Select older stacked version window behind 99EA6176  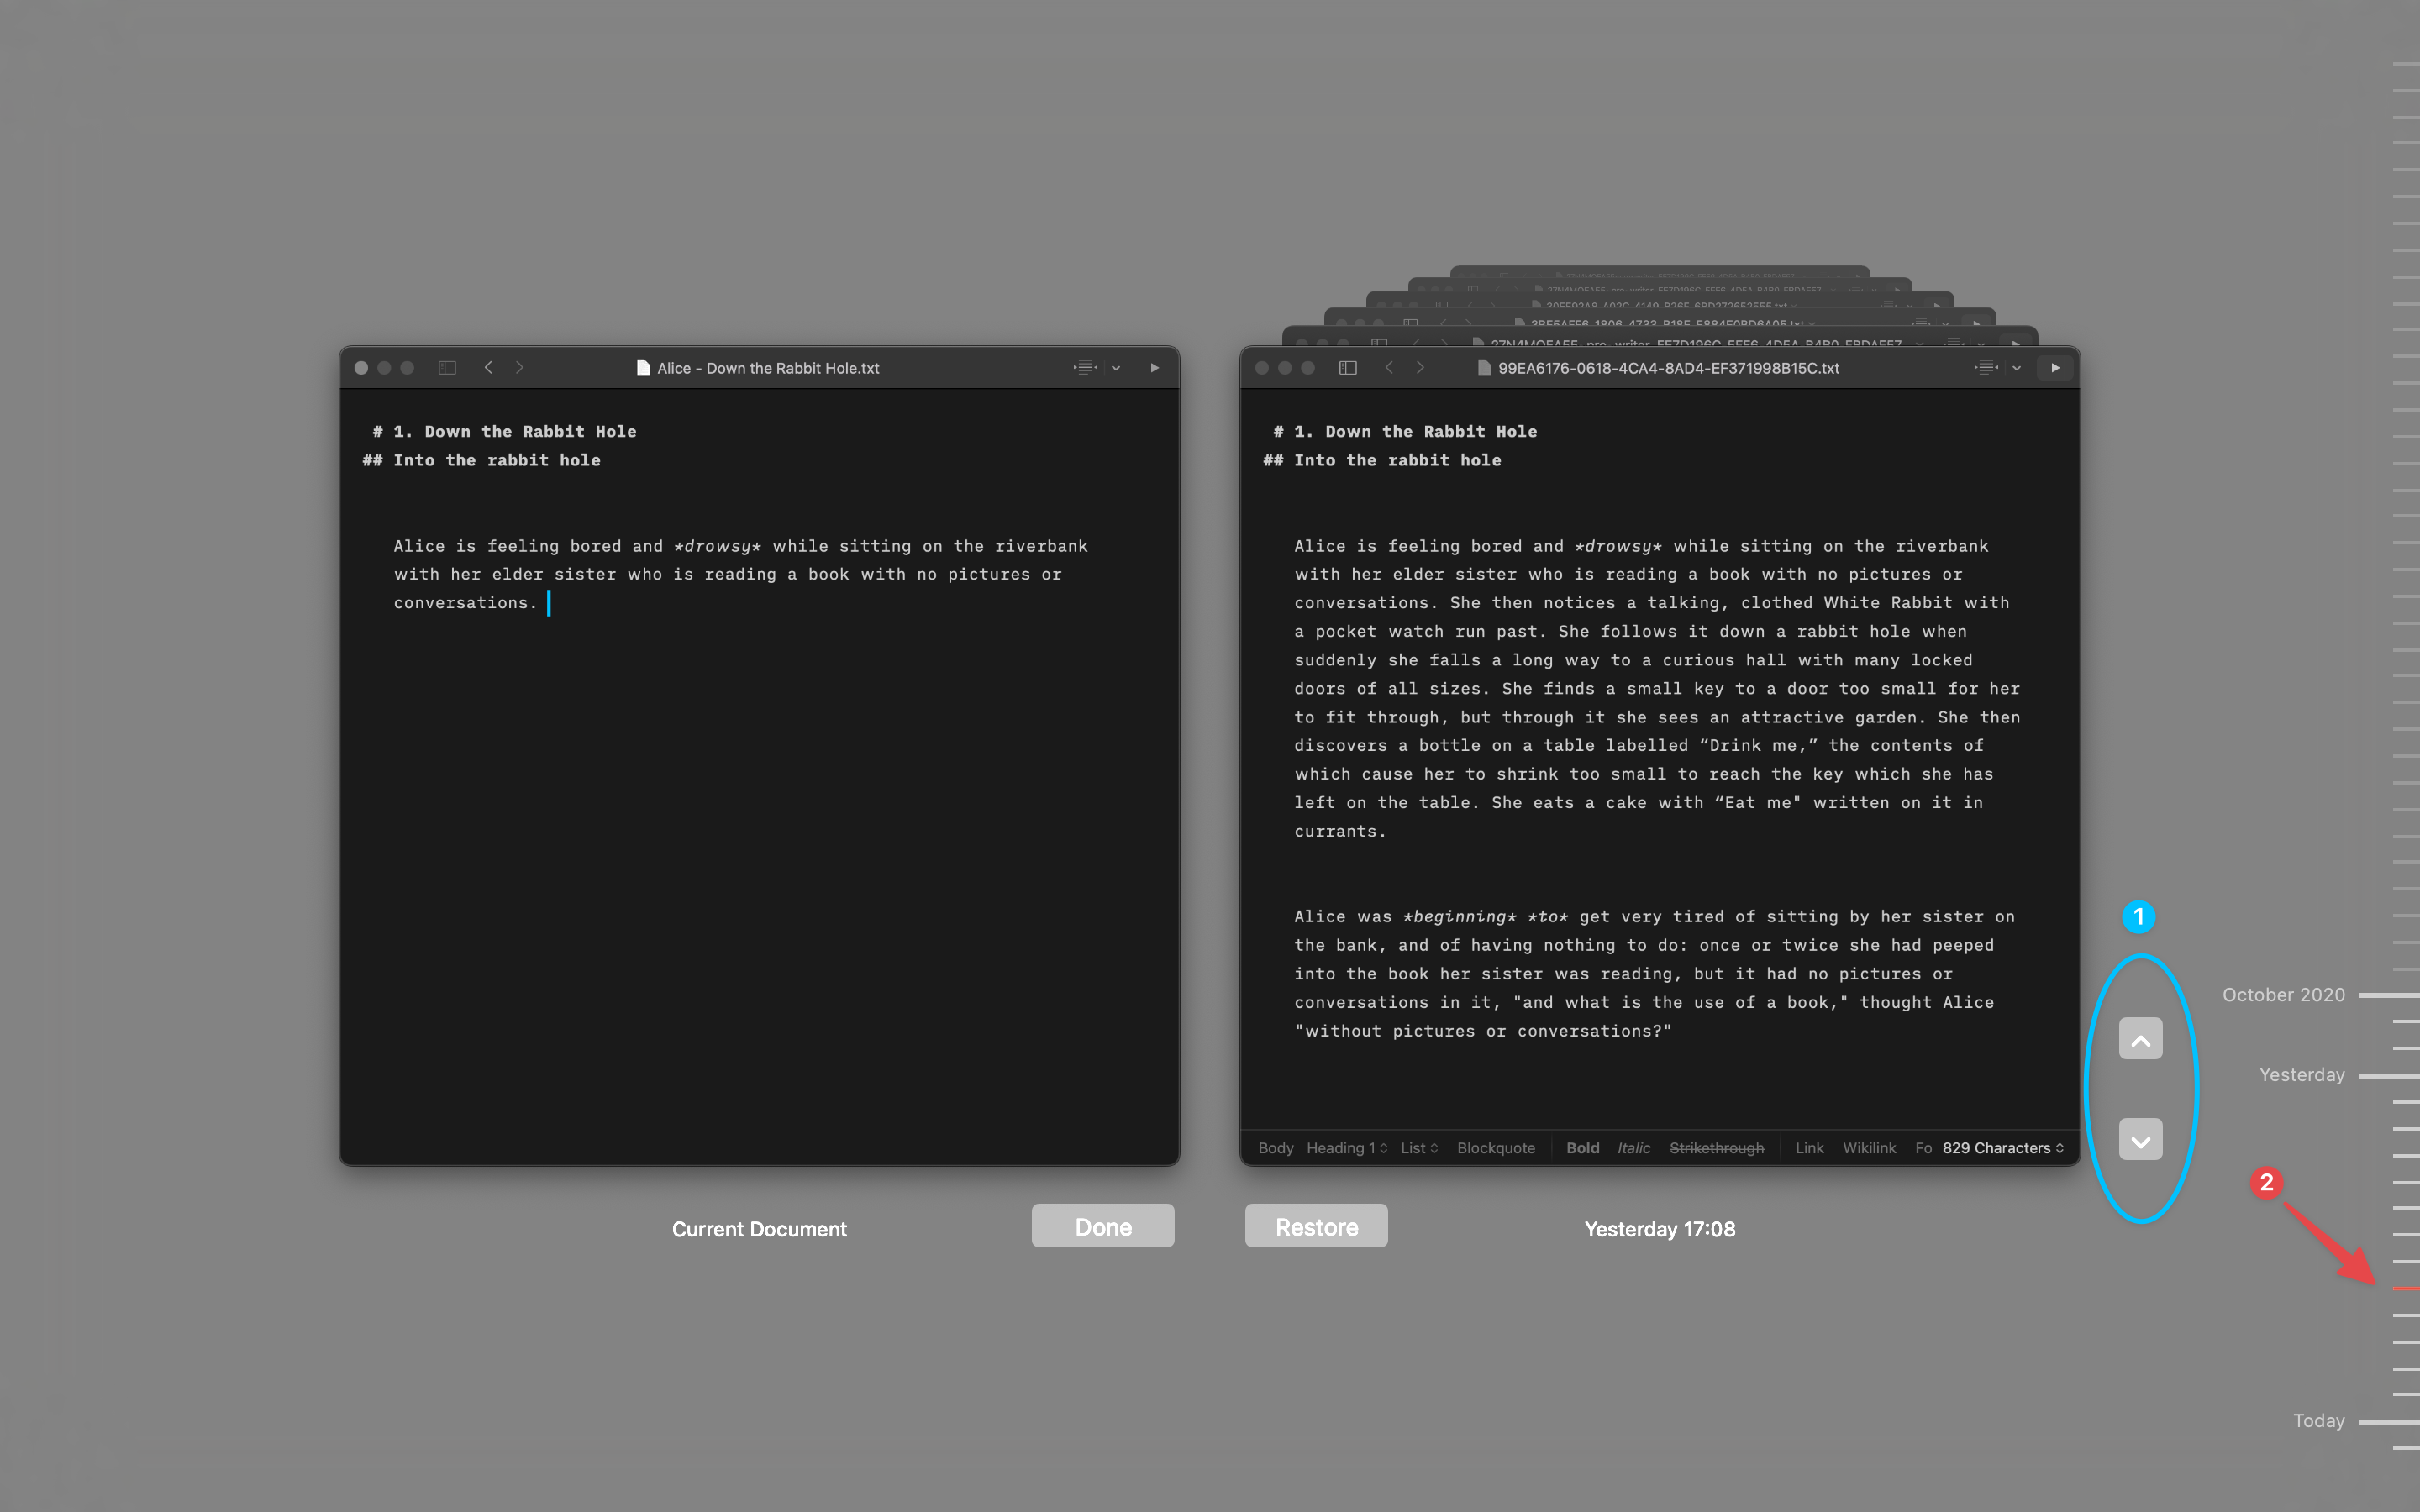click(1660, 338)
